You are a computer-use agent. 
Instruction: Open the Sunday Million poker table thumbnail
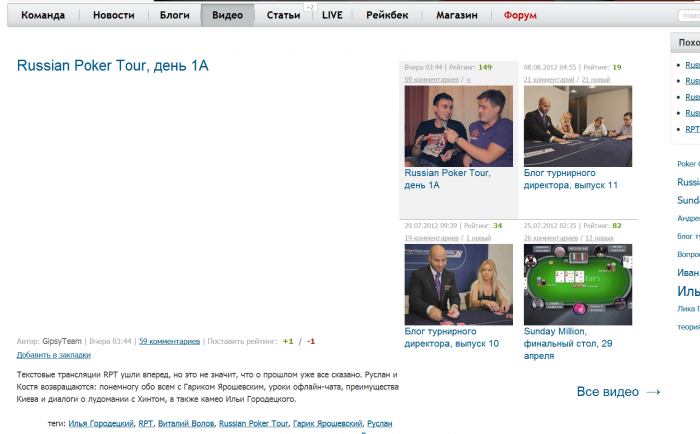tap(578, 284)
